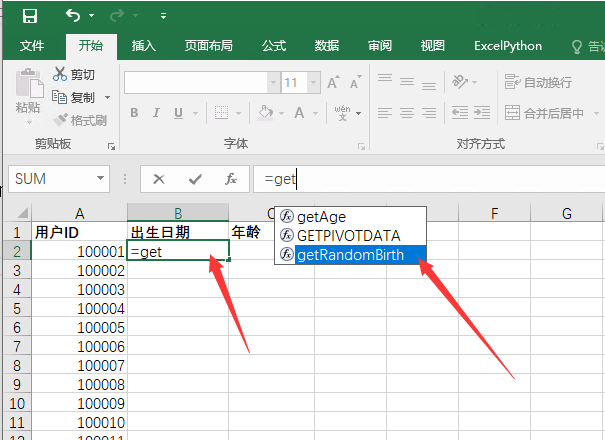The image size is (605, 440).
Task: Click the Undo arrow icon
Action: point(73,15)
